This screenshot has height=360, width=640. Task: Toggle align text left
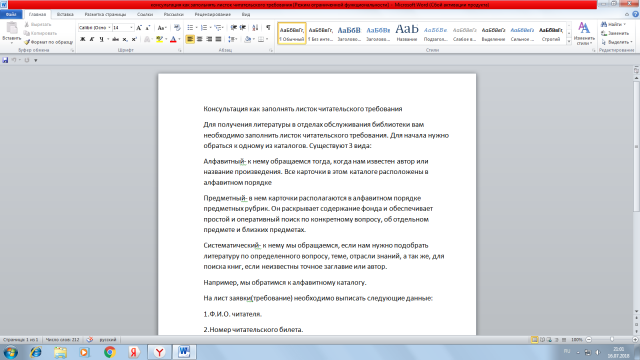tap(190, 39)
